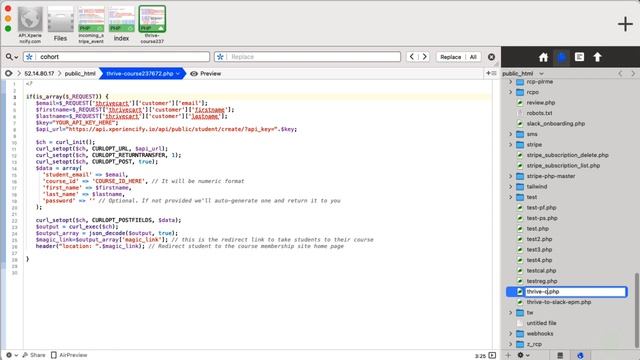Open the file browser gear action menu
Screen dimensions: 640x360
(523, 355)
